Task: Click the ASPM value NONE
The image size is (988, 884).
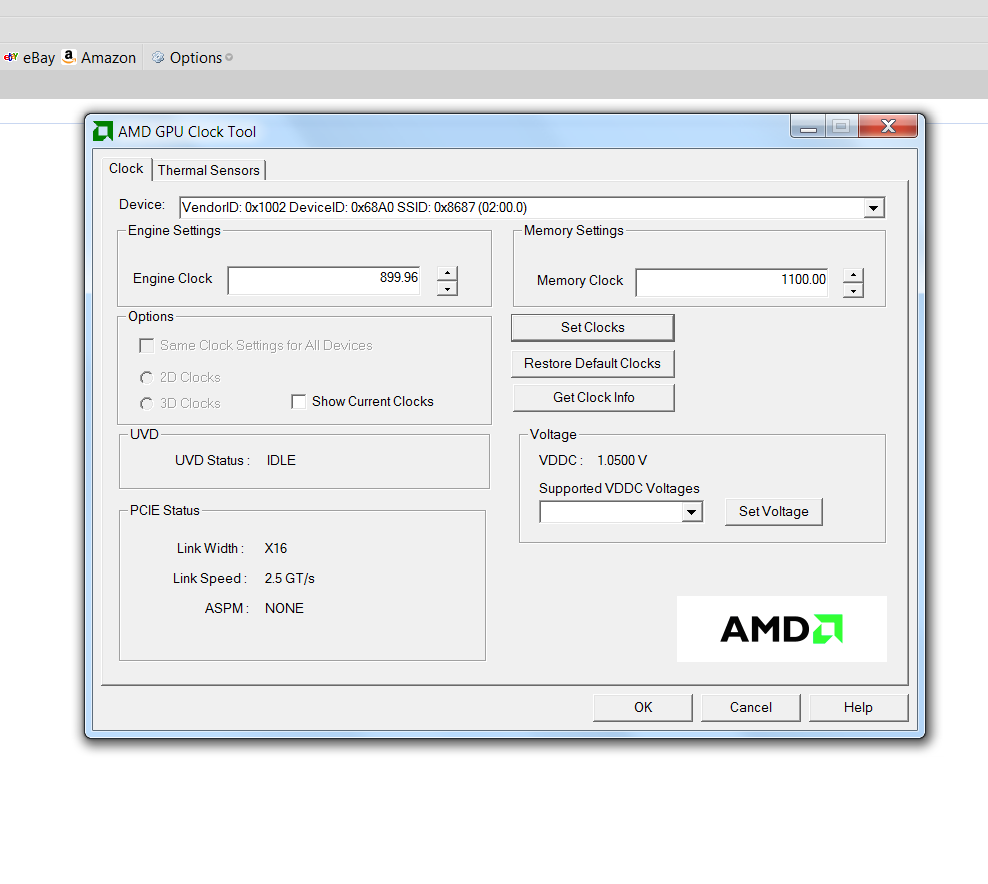Action: [284, 608]
